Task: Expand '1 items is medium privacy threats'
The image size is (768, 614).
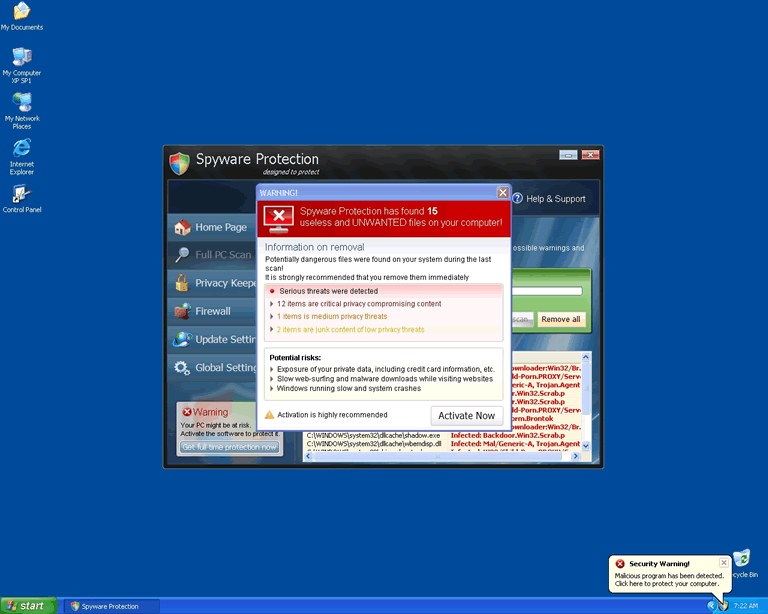Action: pos(272,317)
